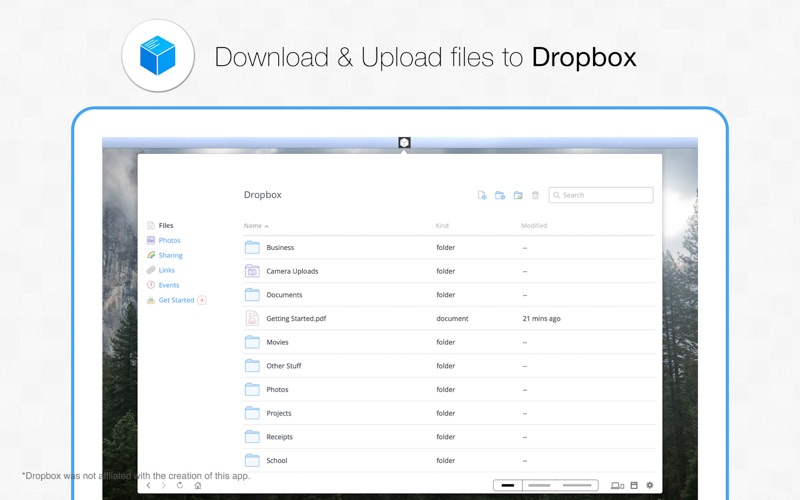Image resolution: width=800 pixels, height=500 pixels.
Task: Click the Get Started badge count
Action: click(202, 300)
